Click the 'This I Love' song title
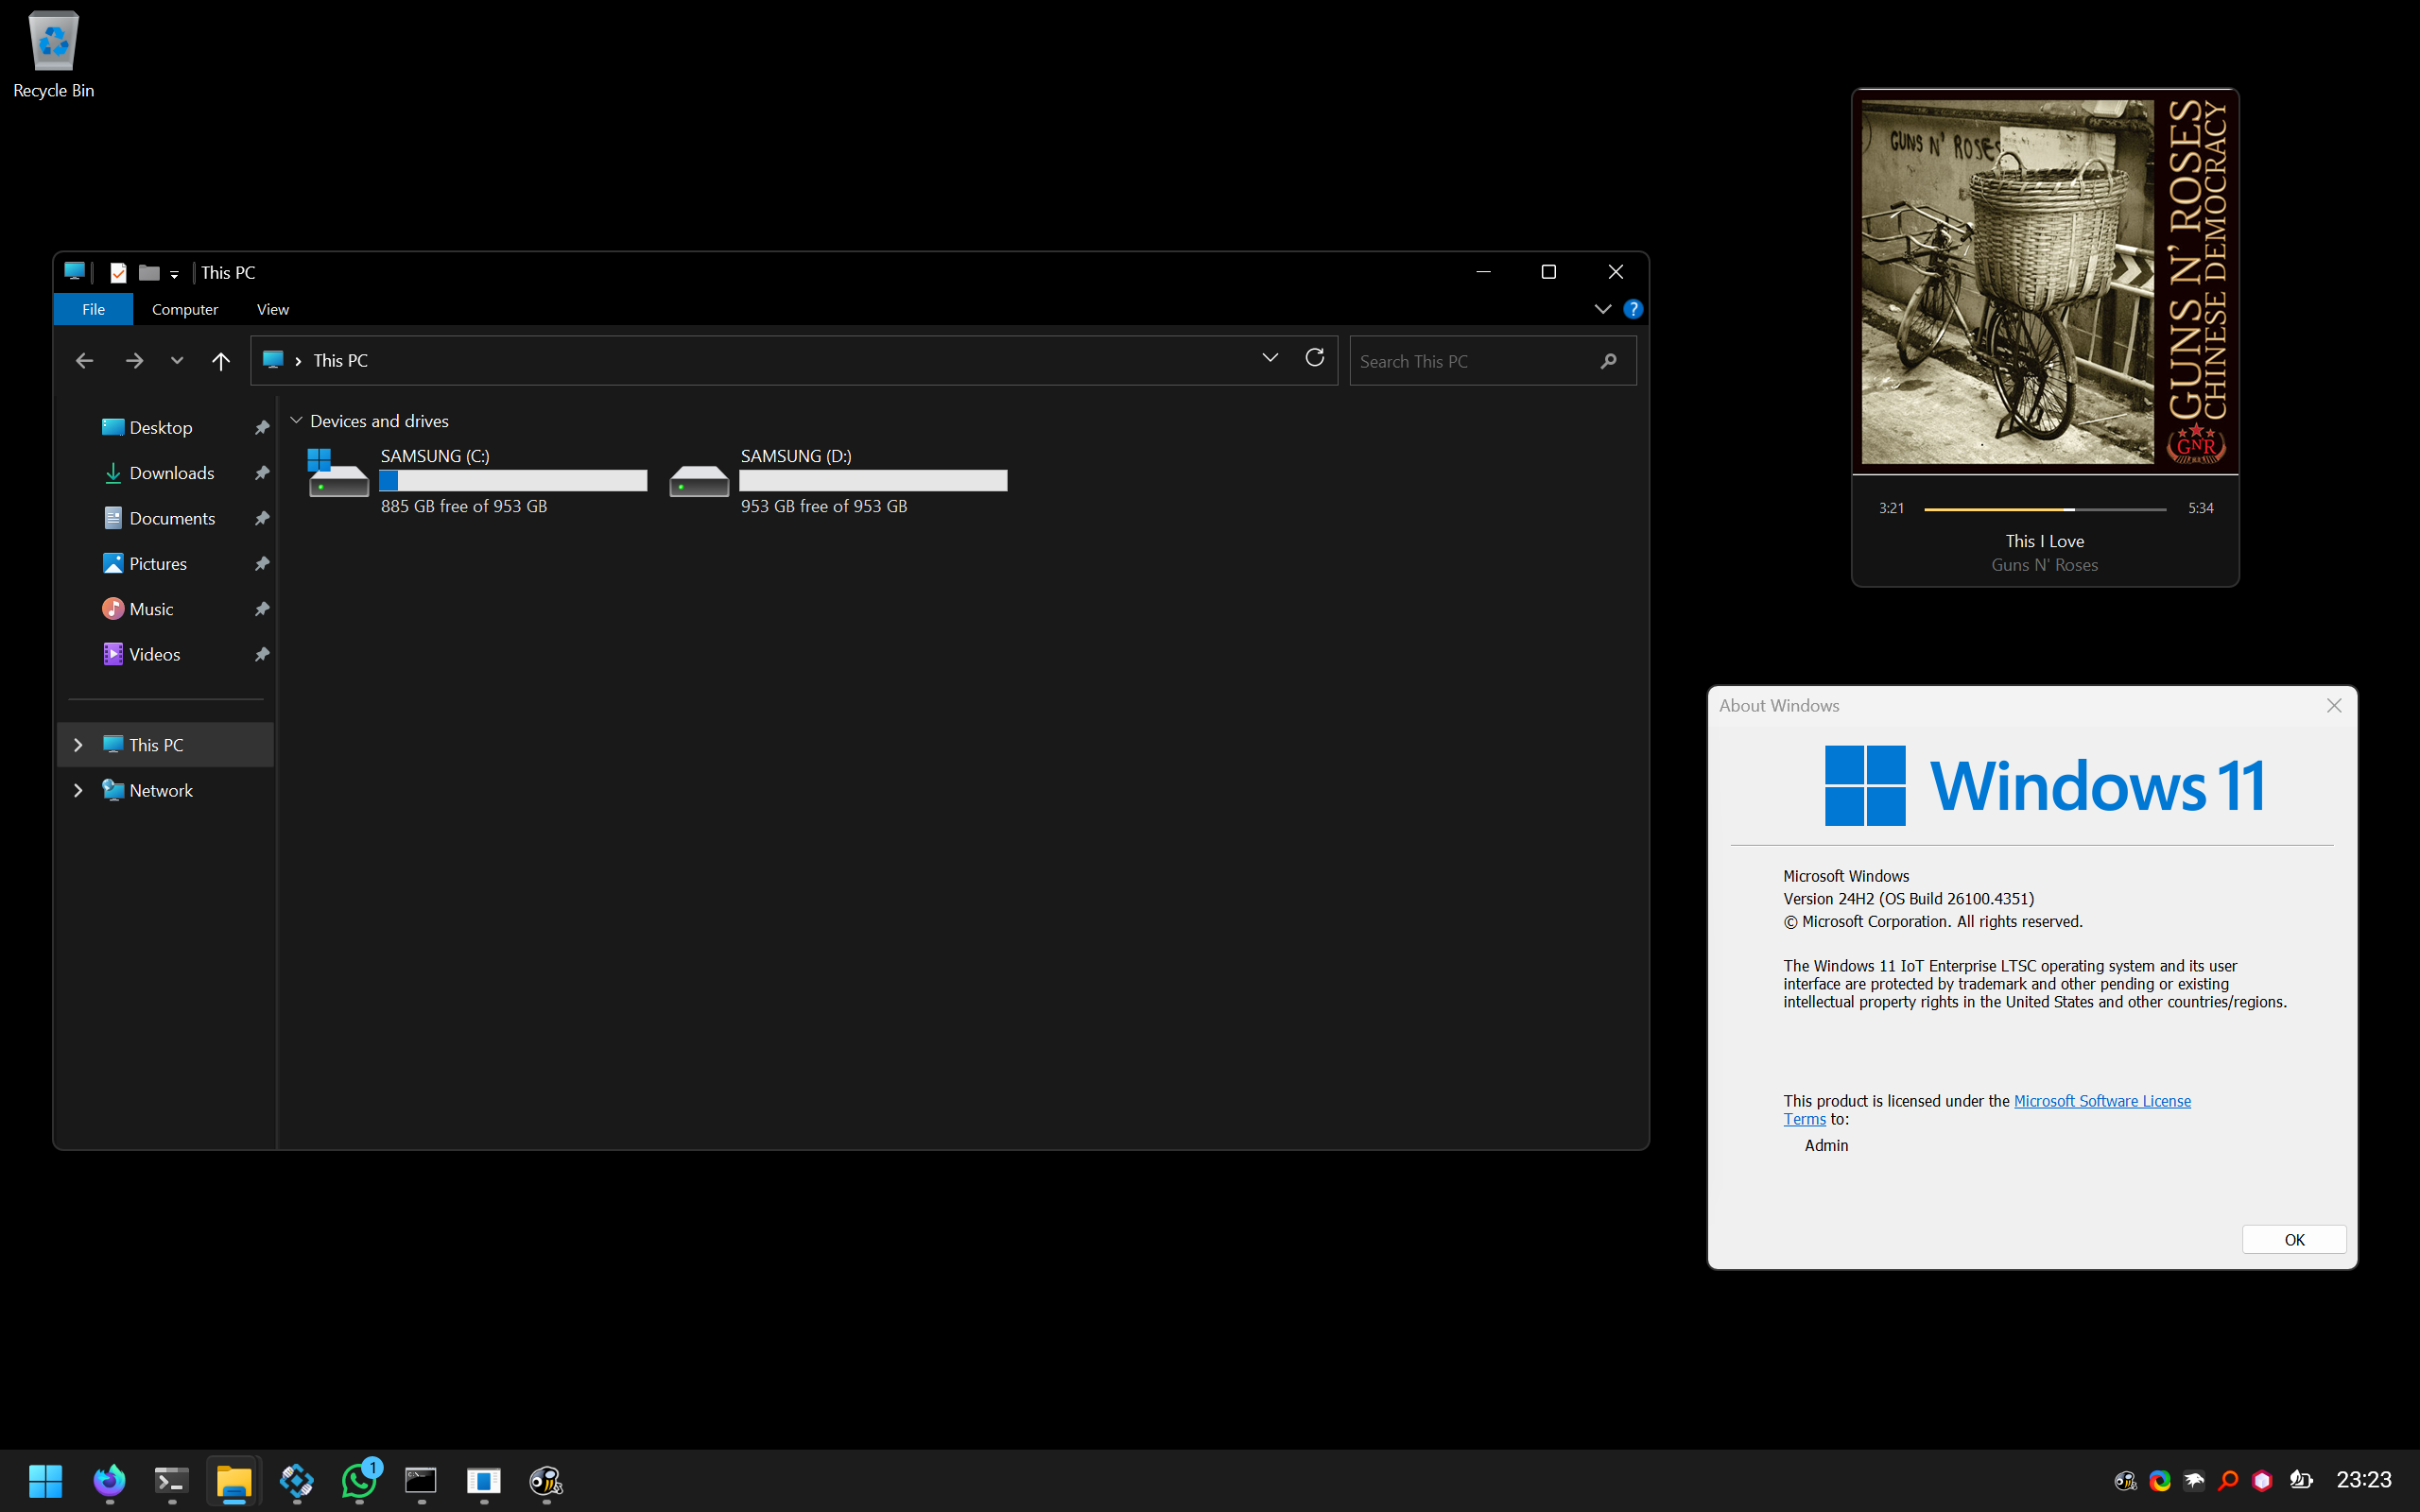The width and height of the screenshot is (2420, 1512). click(2045, 541)
